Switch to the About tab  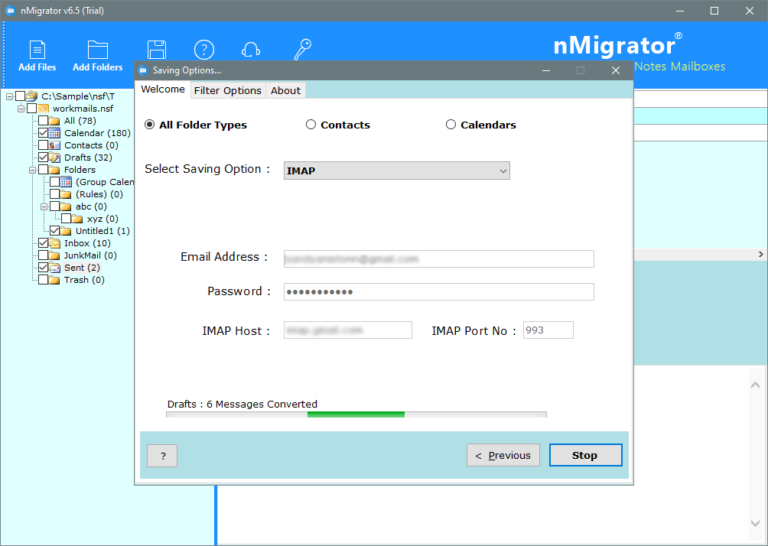(286, 91)
